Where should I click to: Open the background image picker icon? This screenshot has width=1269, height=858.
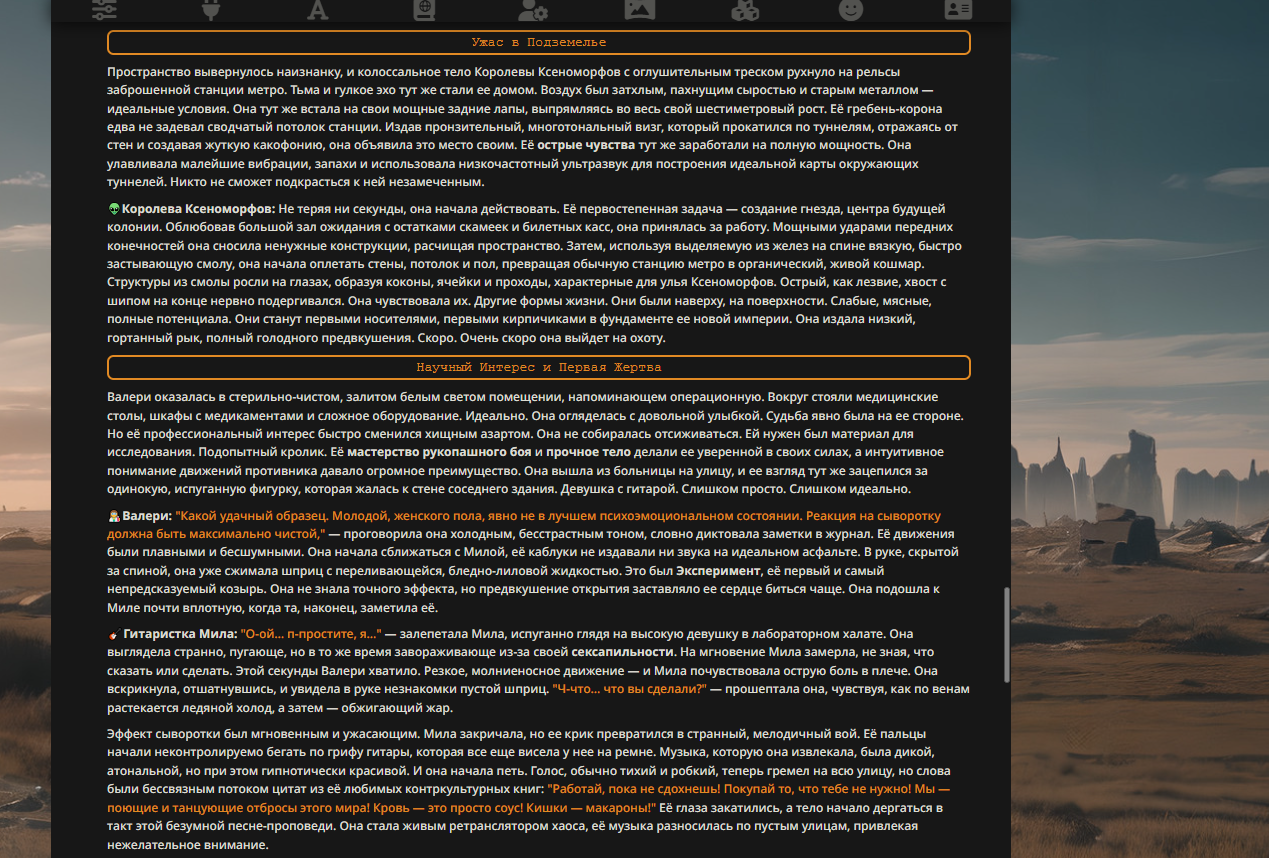(639, 9)
